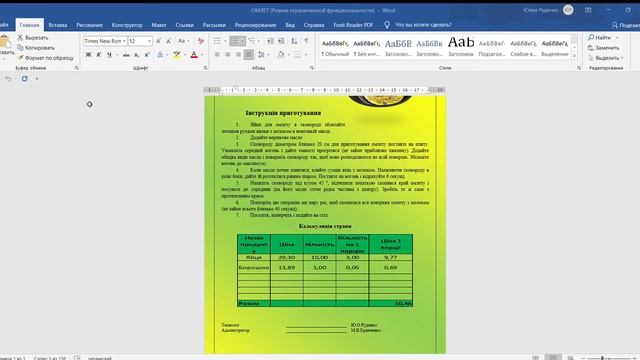The width and height of the screenshot is (640, 360).
Task: Toggle italic formatting (К)
Action: click(x=99, y=55)
